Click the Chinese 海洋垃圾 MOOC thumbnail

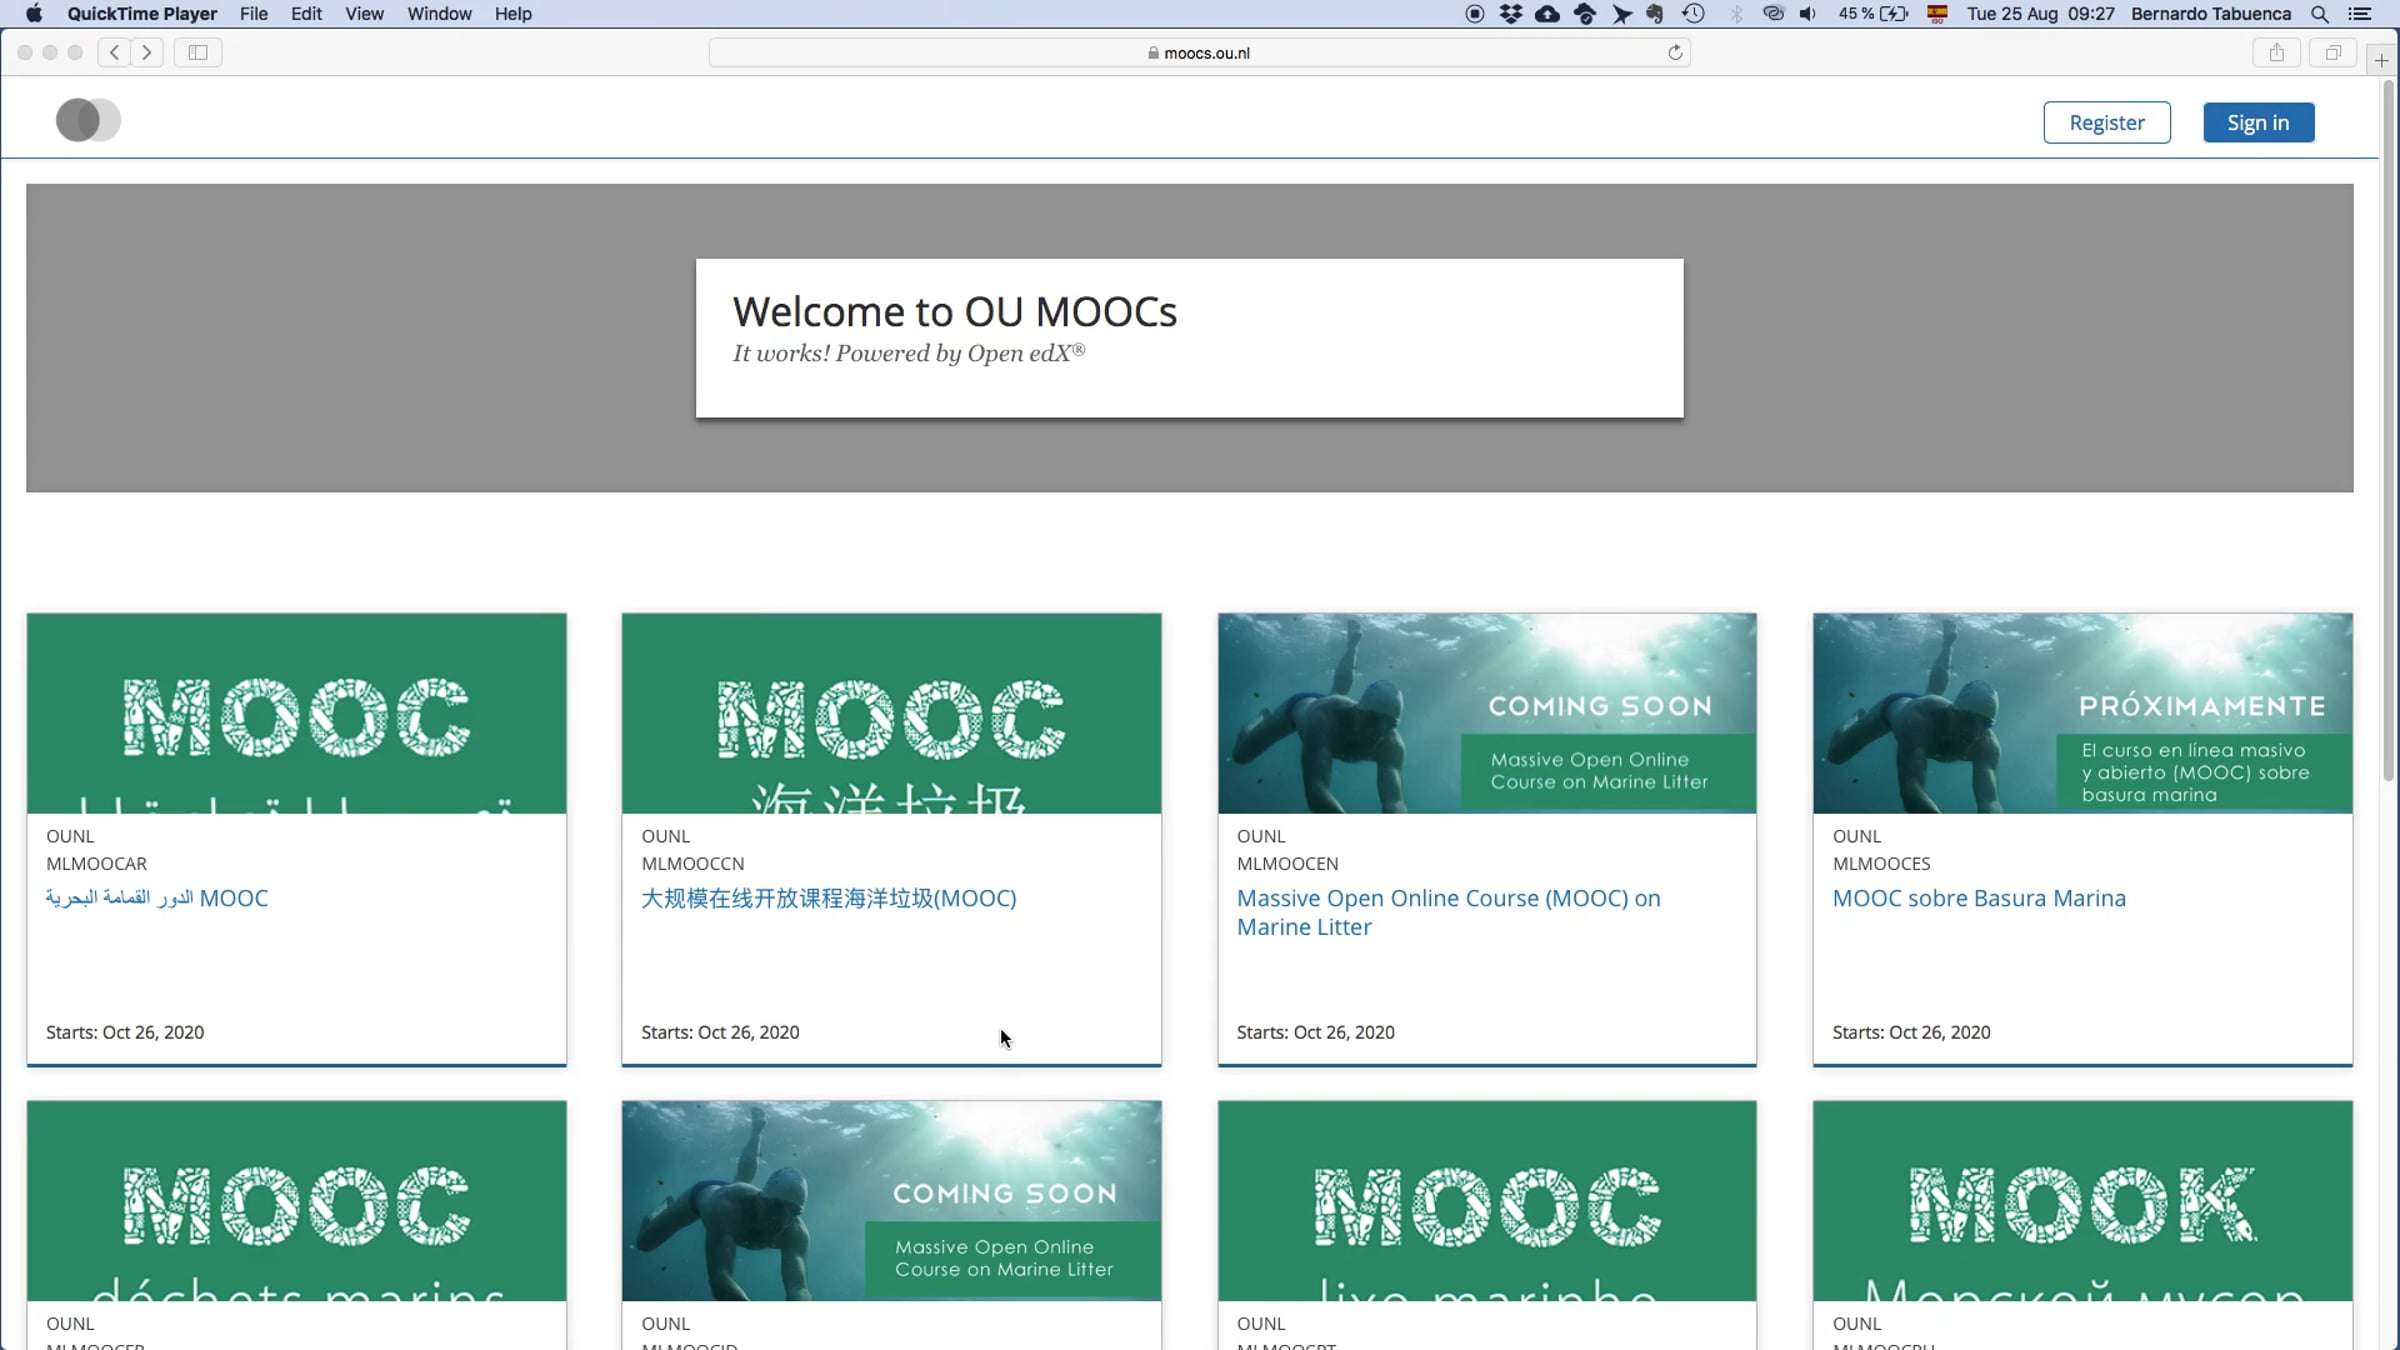coord(892,713)
